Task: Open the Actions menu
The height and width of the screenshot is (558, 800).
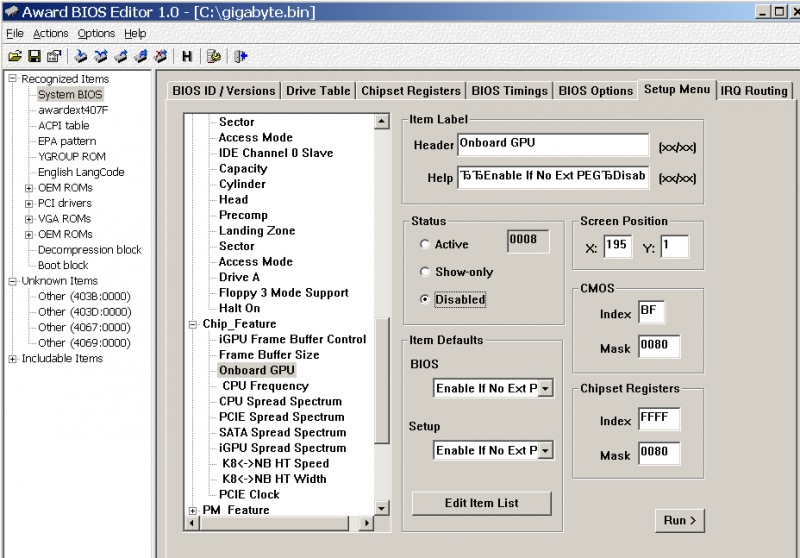Action: click(50, 33)
